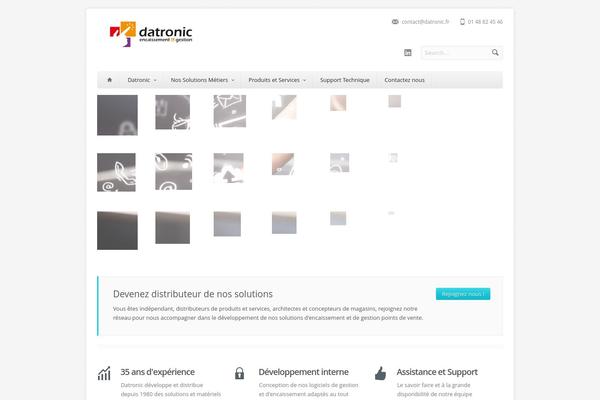Click the Devenez distributeur de nos solutions heading
This screenshot has width=600, height=400.
coord(193,294)
